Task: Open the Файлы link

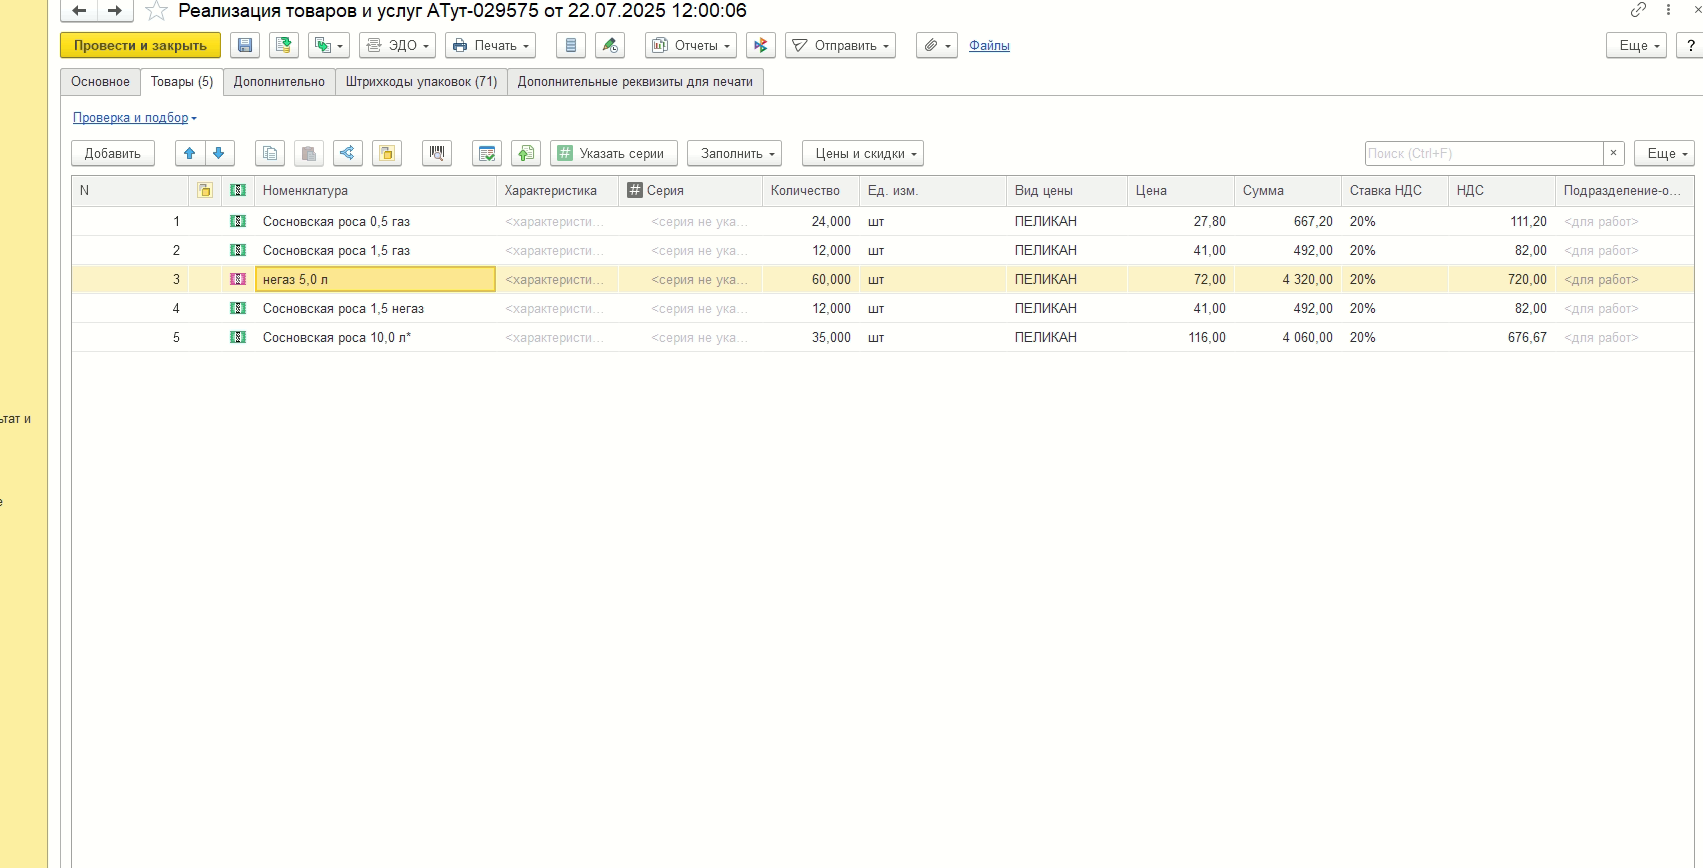Action: pyautogui.click(x=989, y=45)
